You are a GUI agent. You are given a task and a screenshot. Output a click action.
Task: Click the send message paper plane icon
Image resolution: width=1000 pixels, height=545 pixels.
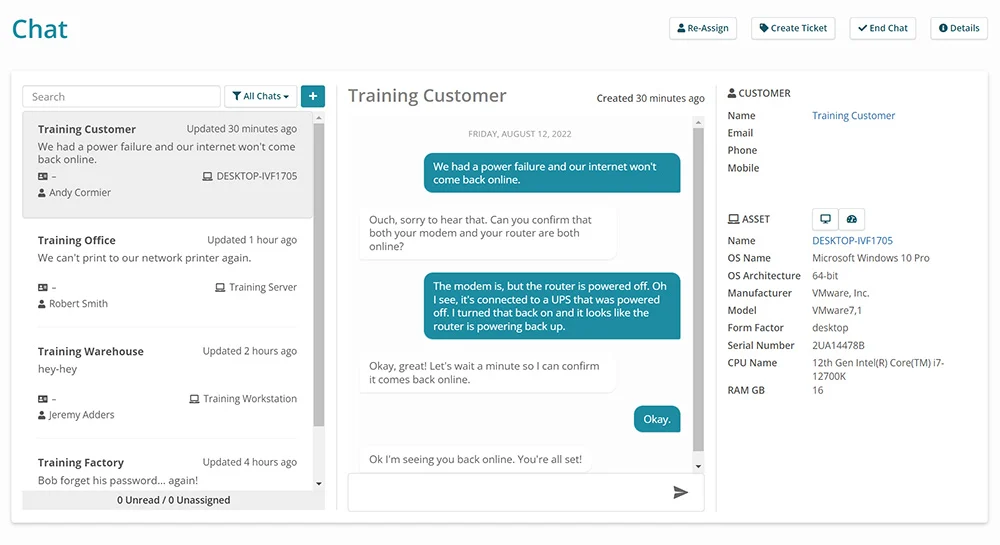click(680, 492)
